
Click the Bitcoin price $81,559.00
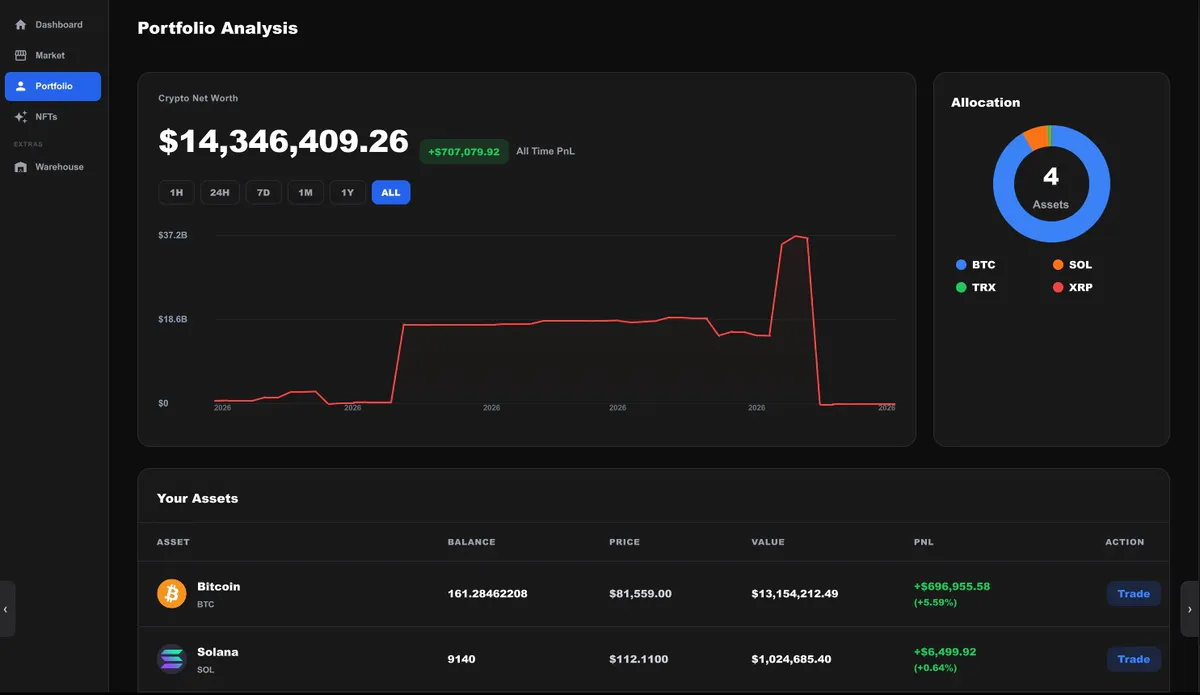(640, 594)
